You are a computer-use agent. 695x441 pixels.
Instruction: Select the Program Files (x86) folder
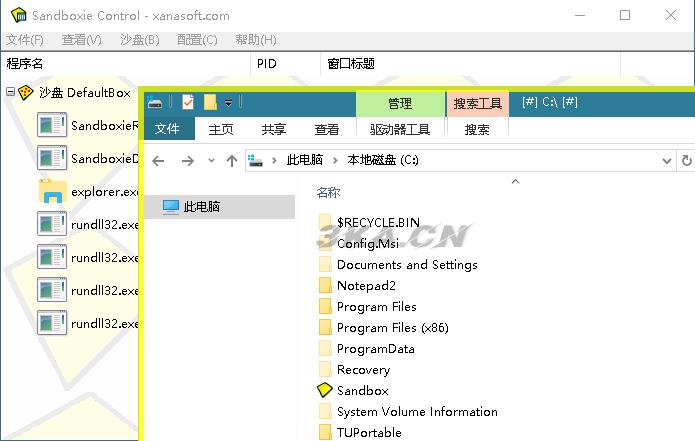click(x=392, y=328)
